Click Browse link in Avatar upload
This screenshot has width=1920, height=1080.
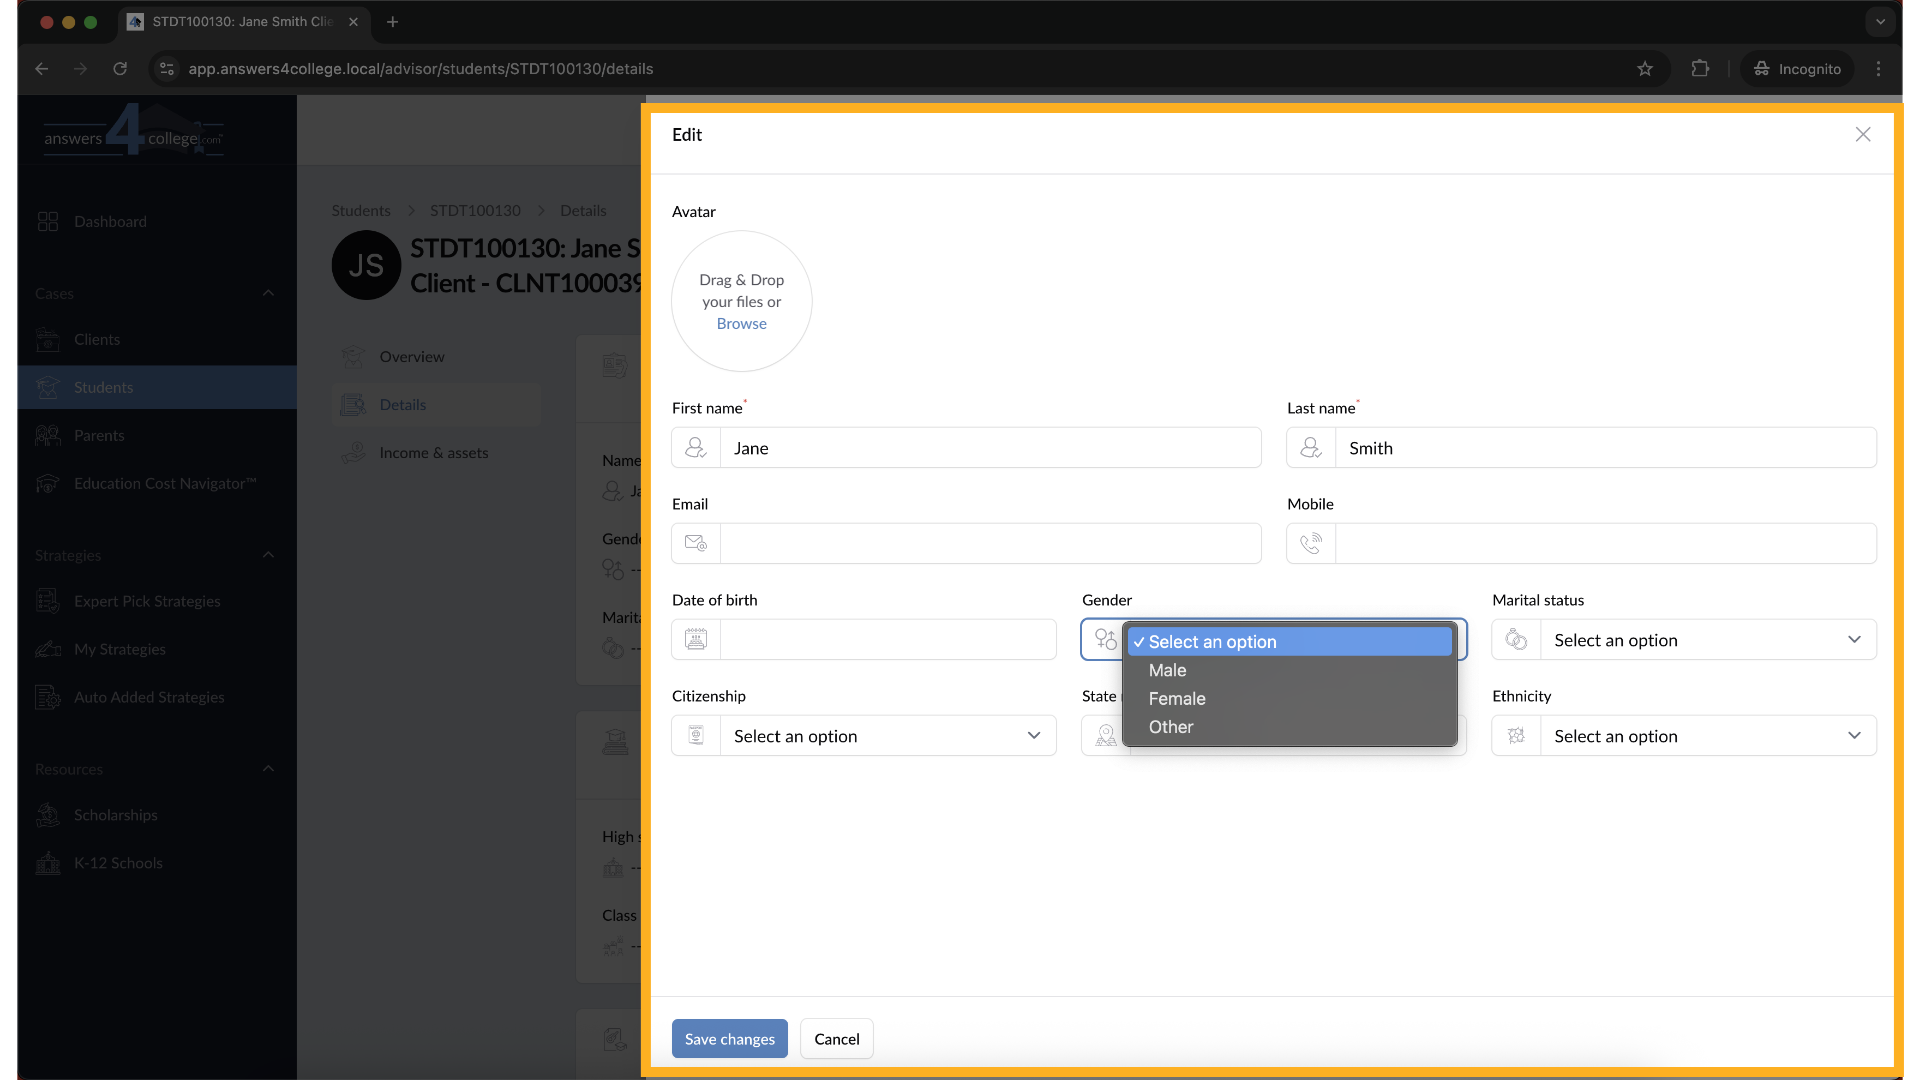[x=741, y=324]
